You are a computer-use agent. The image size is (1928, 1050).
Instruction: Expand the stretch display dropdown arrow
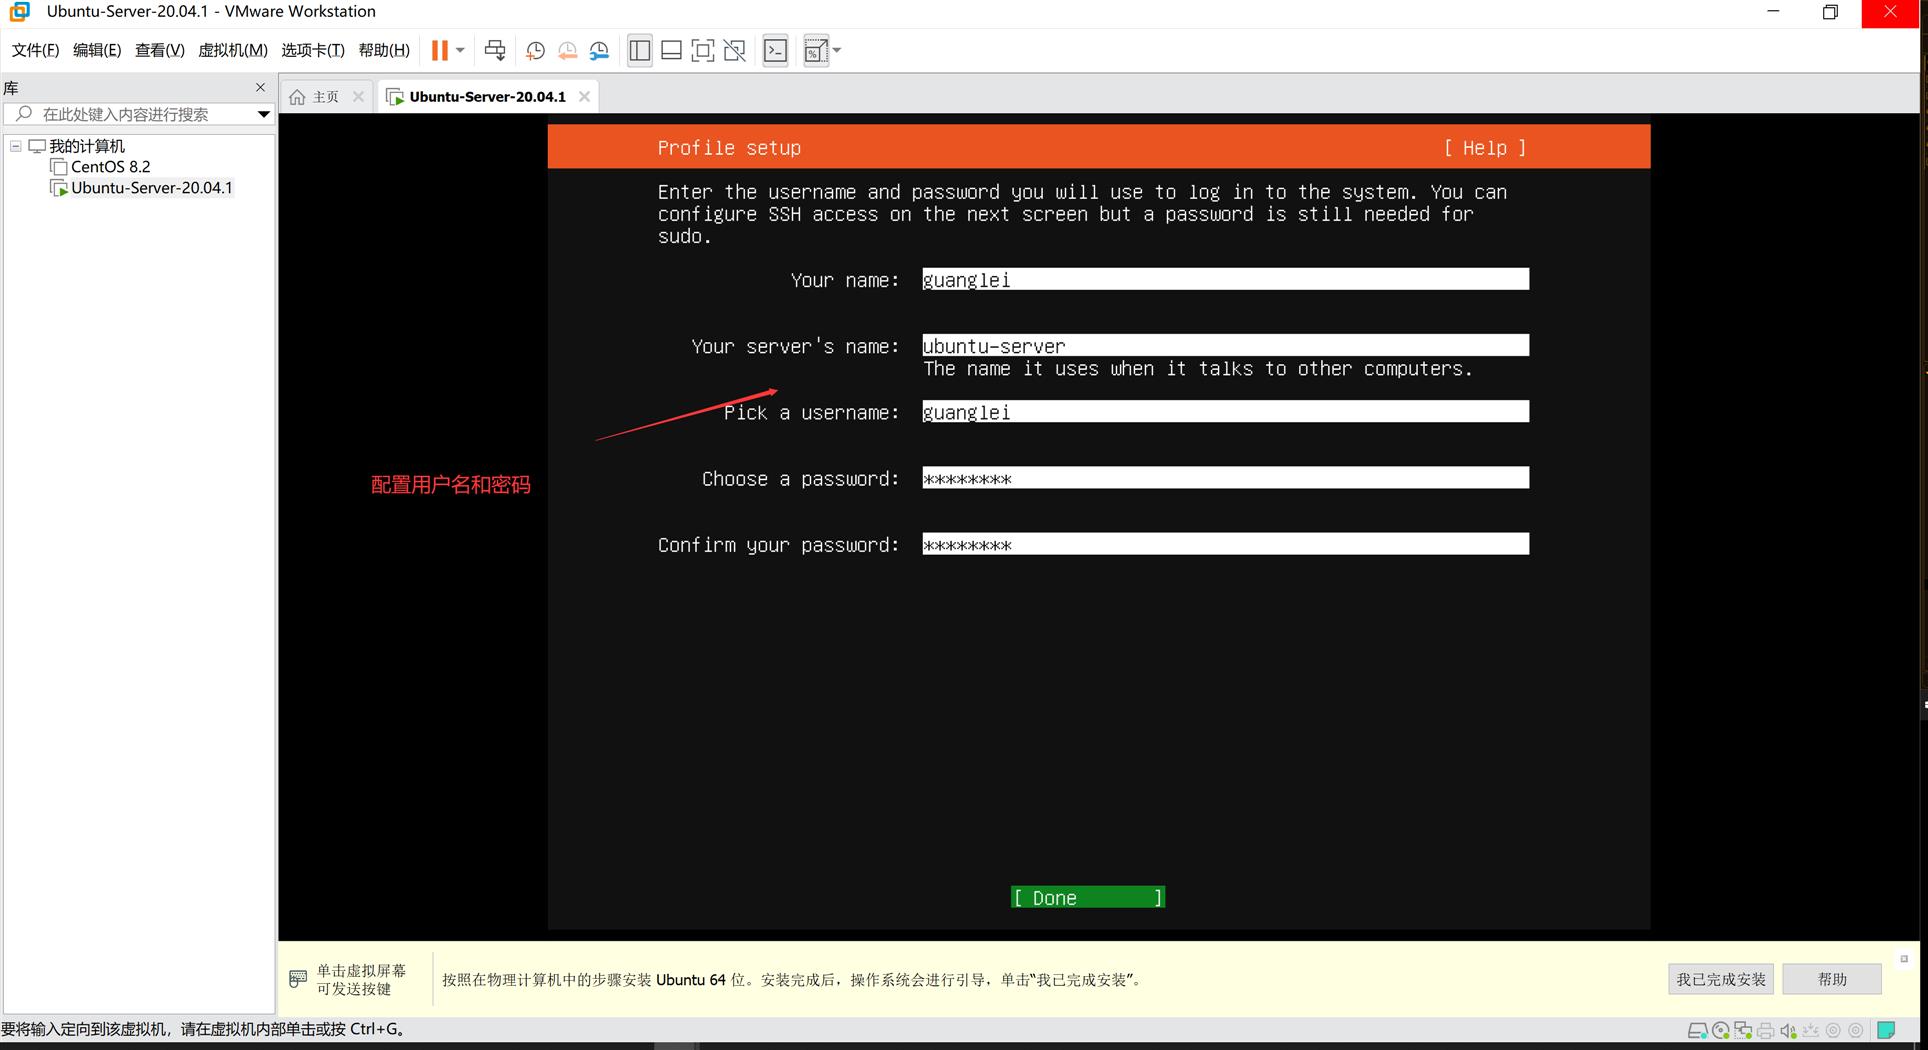coord(837,50)
